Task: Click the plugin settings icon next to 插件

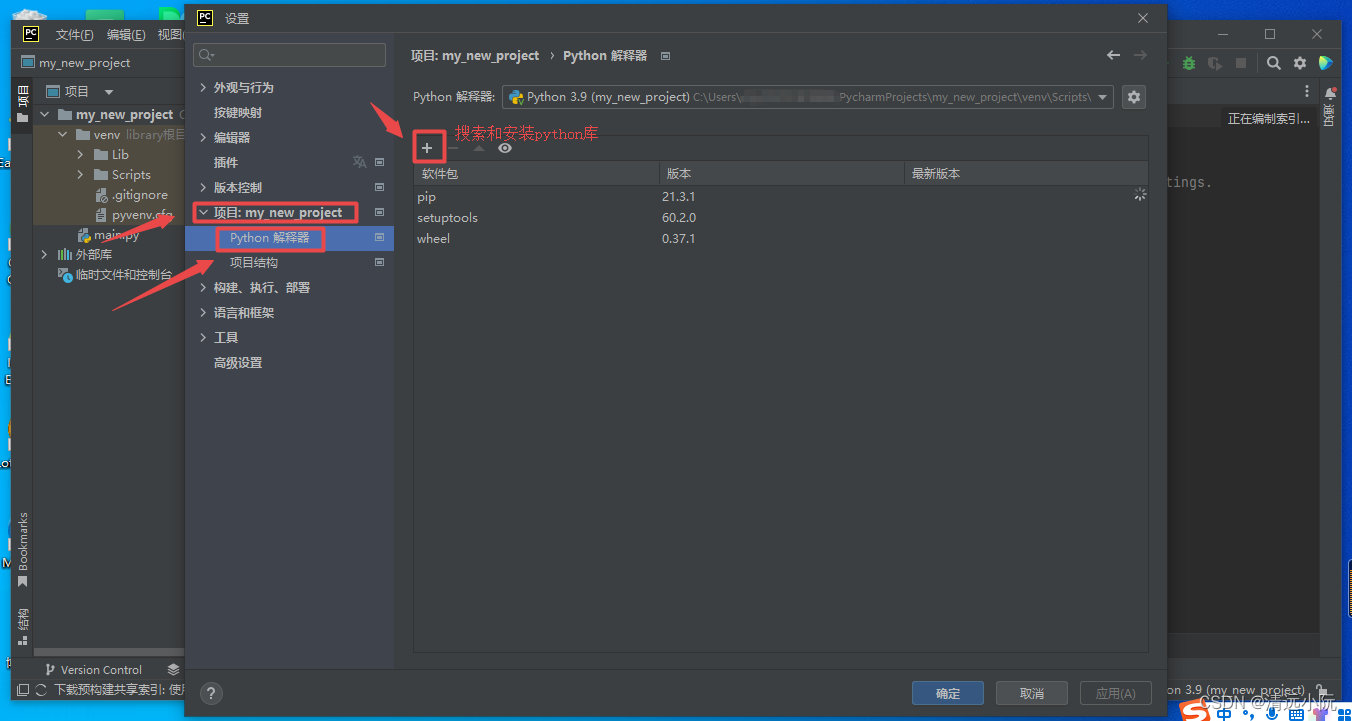Action: point(379,162)
